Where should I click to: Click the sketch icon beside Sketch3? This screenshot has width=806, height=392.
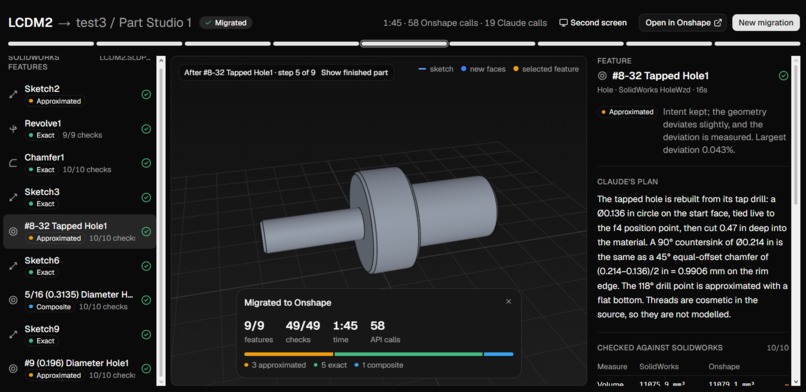(x=13, y=197)
